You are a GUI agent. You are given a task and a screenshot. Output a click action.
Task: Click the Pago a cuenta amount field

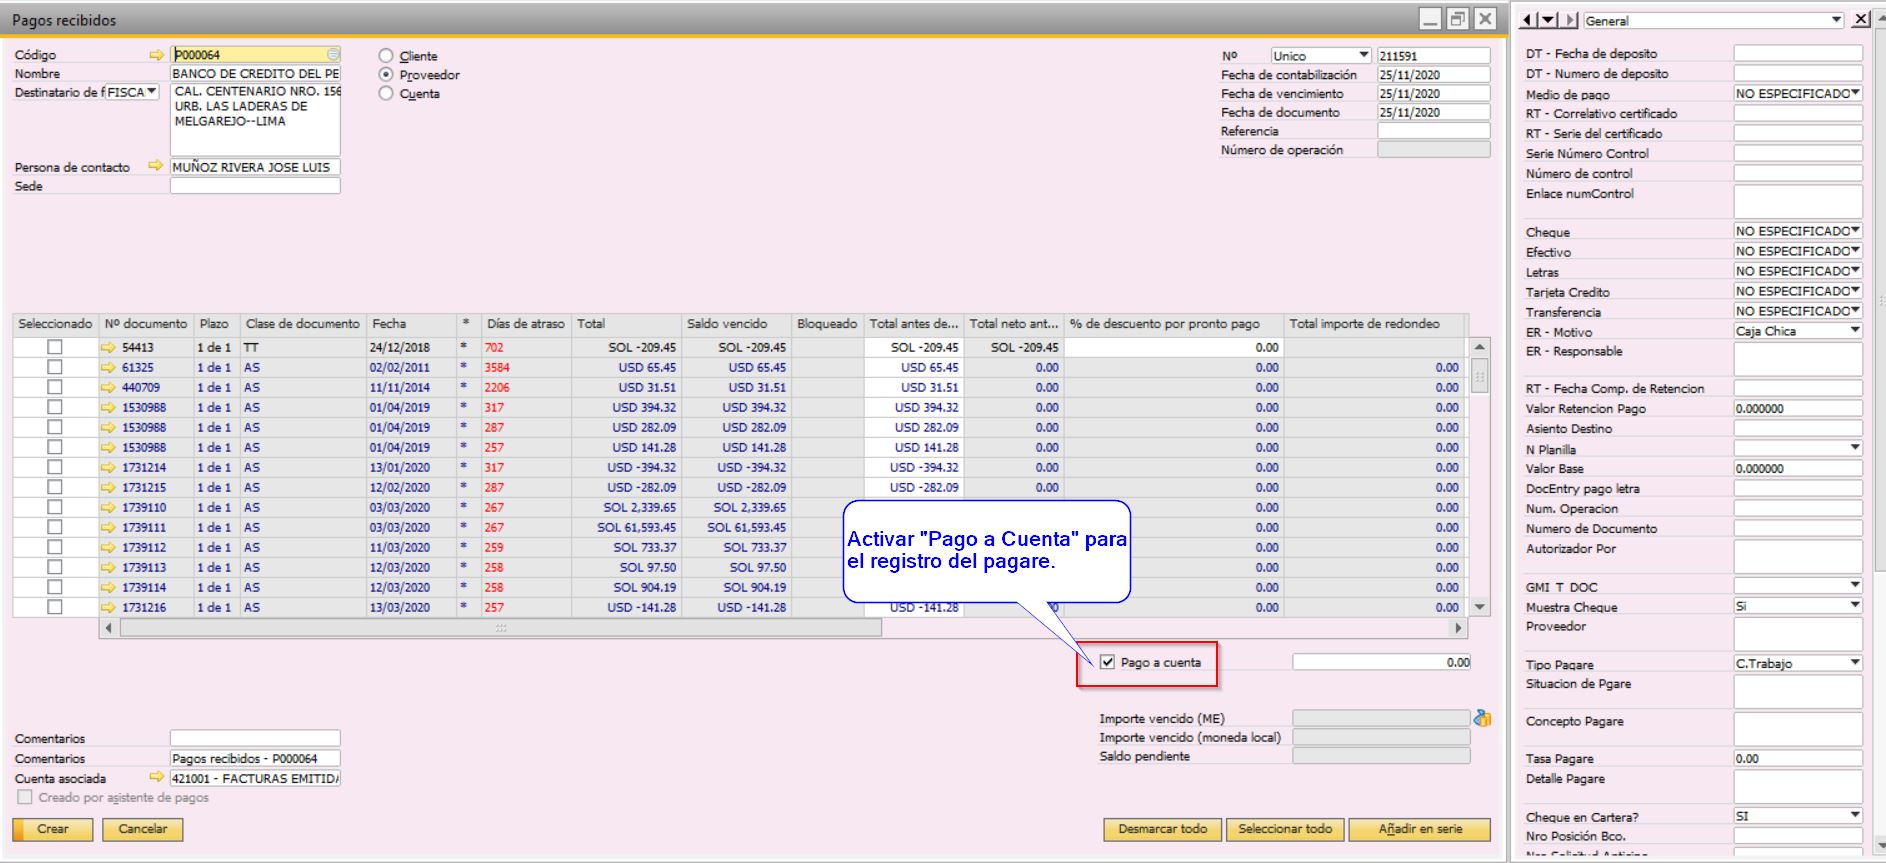click(x=1382, y=662)
